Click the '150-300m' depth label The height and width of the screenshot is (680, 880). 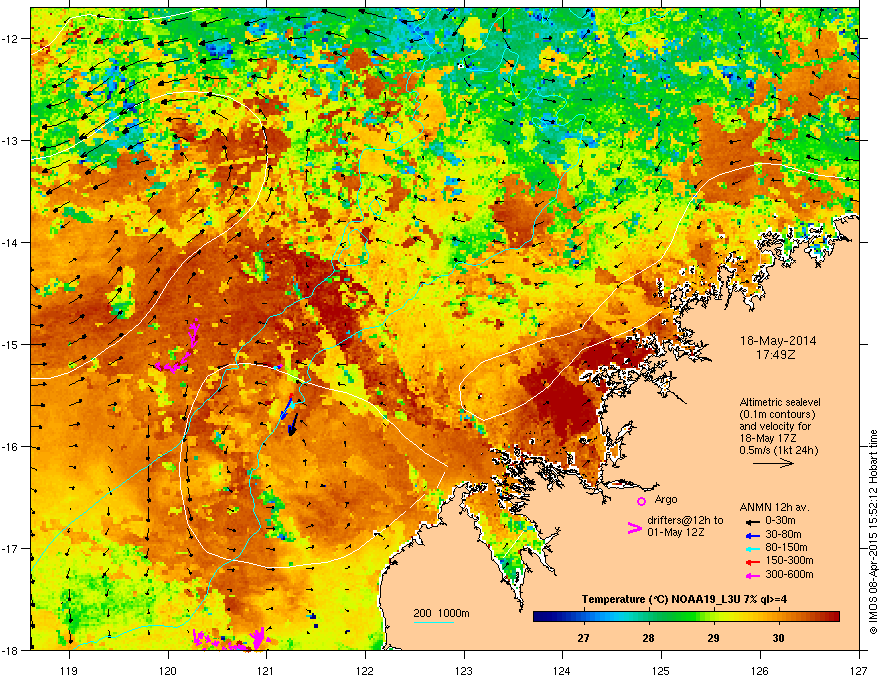coord(789,560)
